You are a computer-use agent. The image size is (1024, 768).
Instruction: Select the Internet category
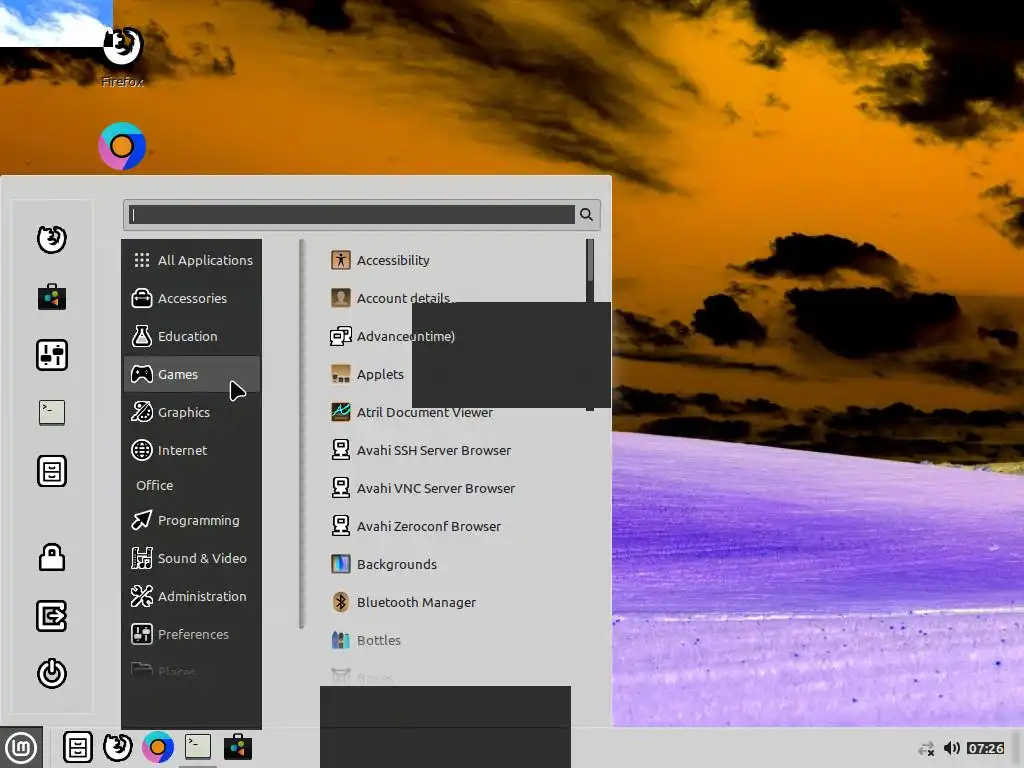click(192, 450)
